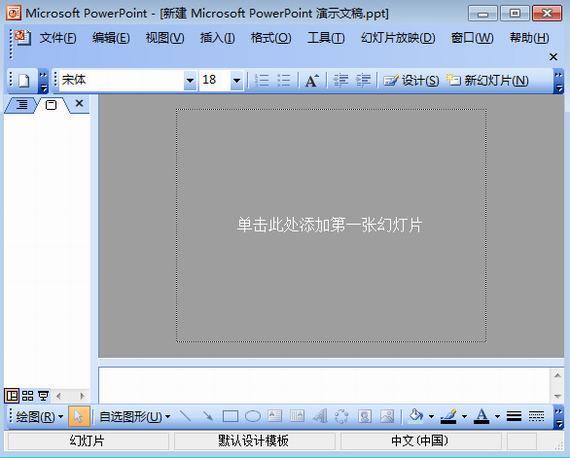
Task: Click the numbered list icon
Action: pos(261,80)
